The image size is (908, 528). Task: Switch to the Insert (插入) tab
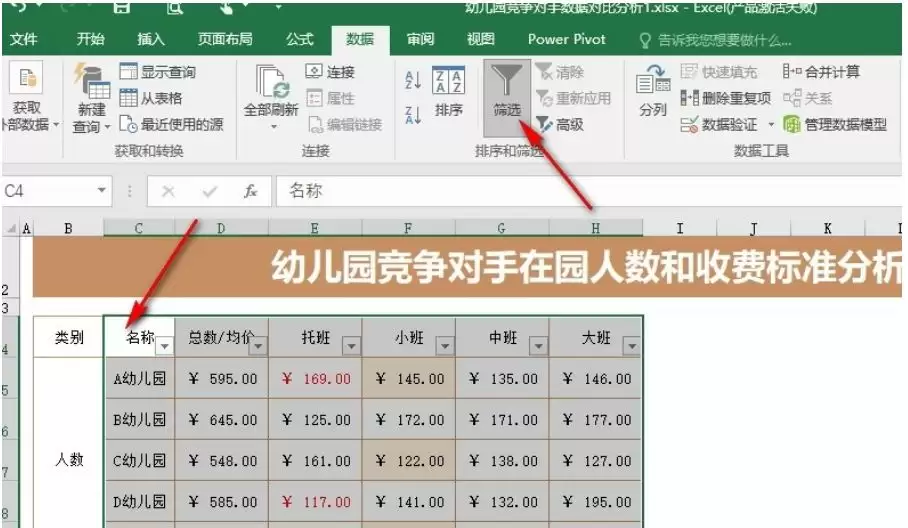[151, 39]
